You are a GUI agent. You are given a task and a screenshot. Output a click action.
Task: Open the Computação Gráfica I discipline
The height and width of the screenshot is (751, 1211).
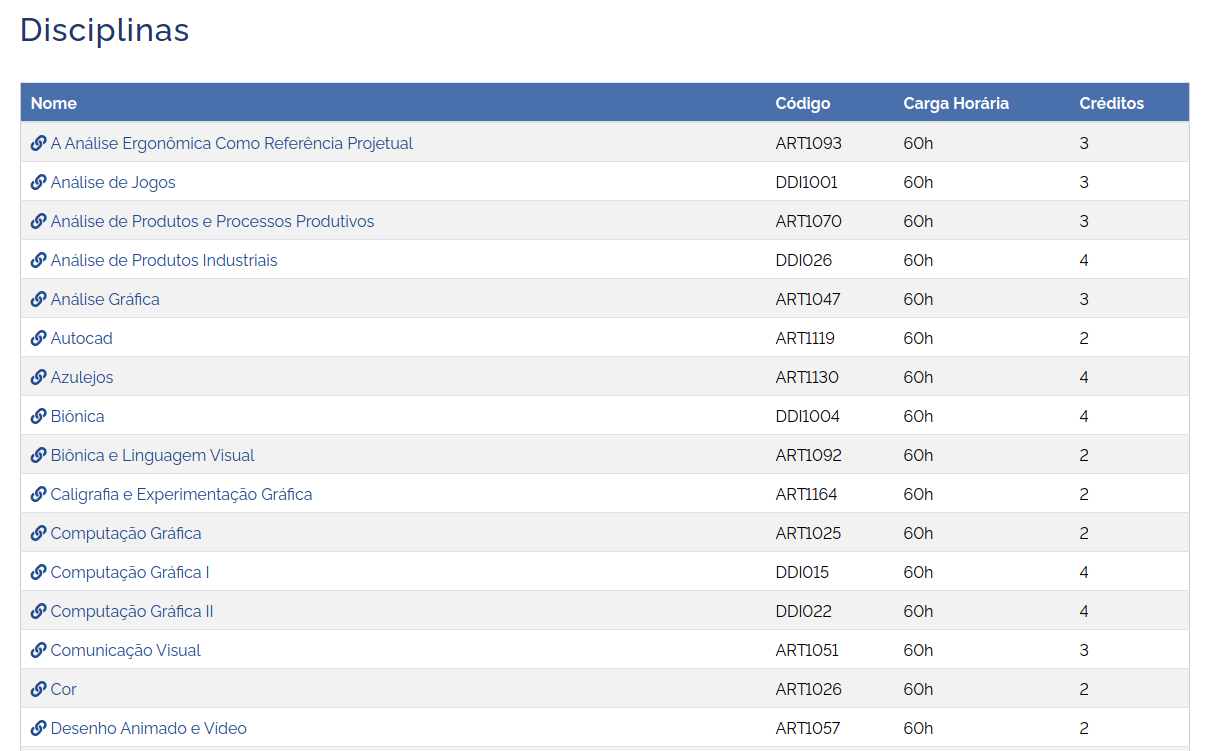[x=130, y=572]
